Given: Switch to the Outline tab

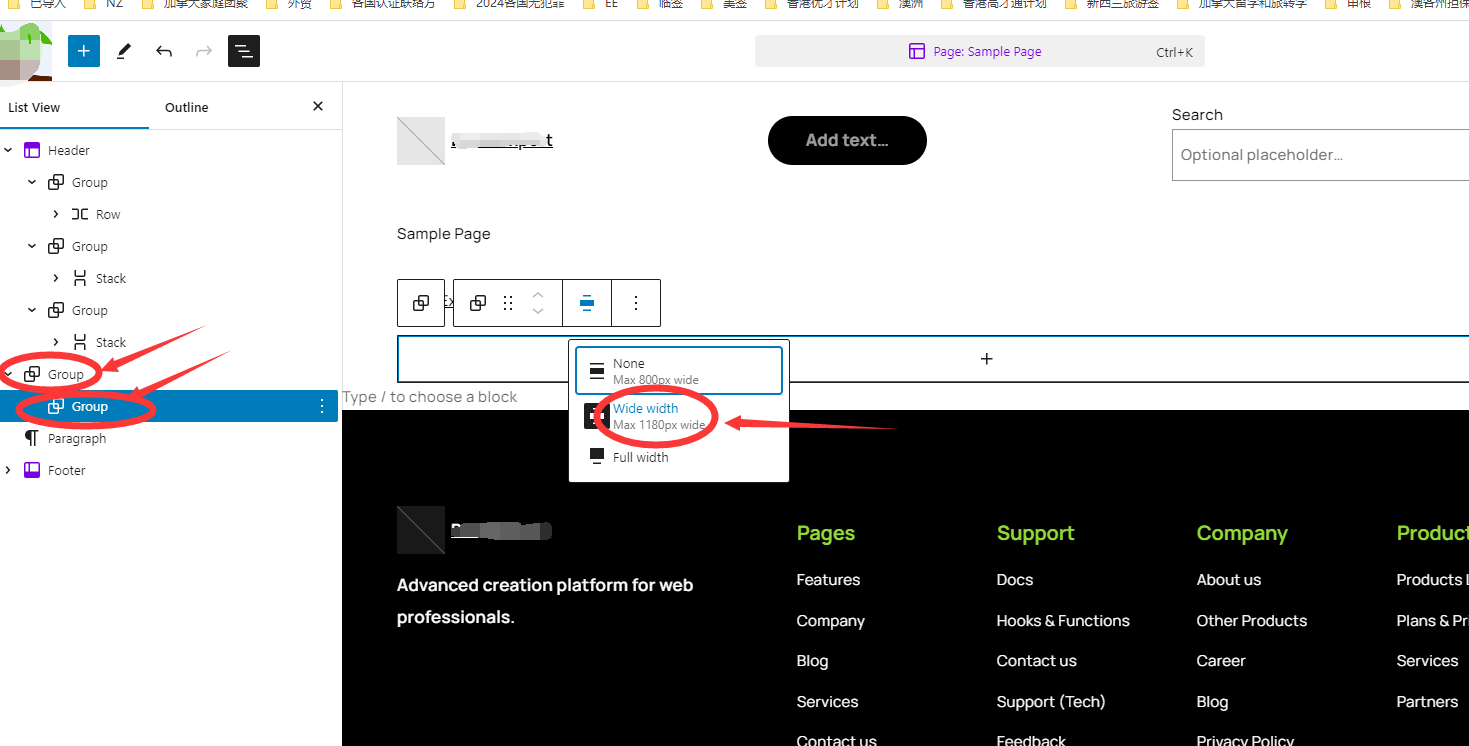Looking at the screenshot, I should tap(187, 107).
